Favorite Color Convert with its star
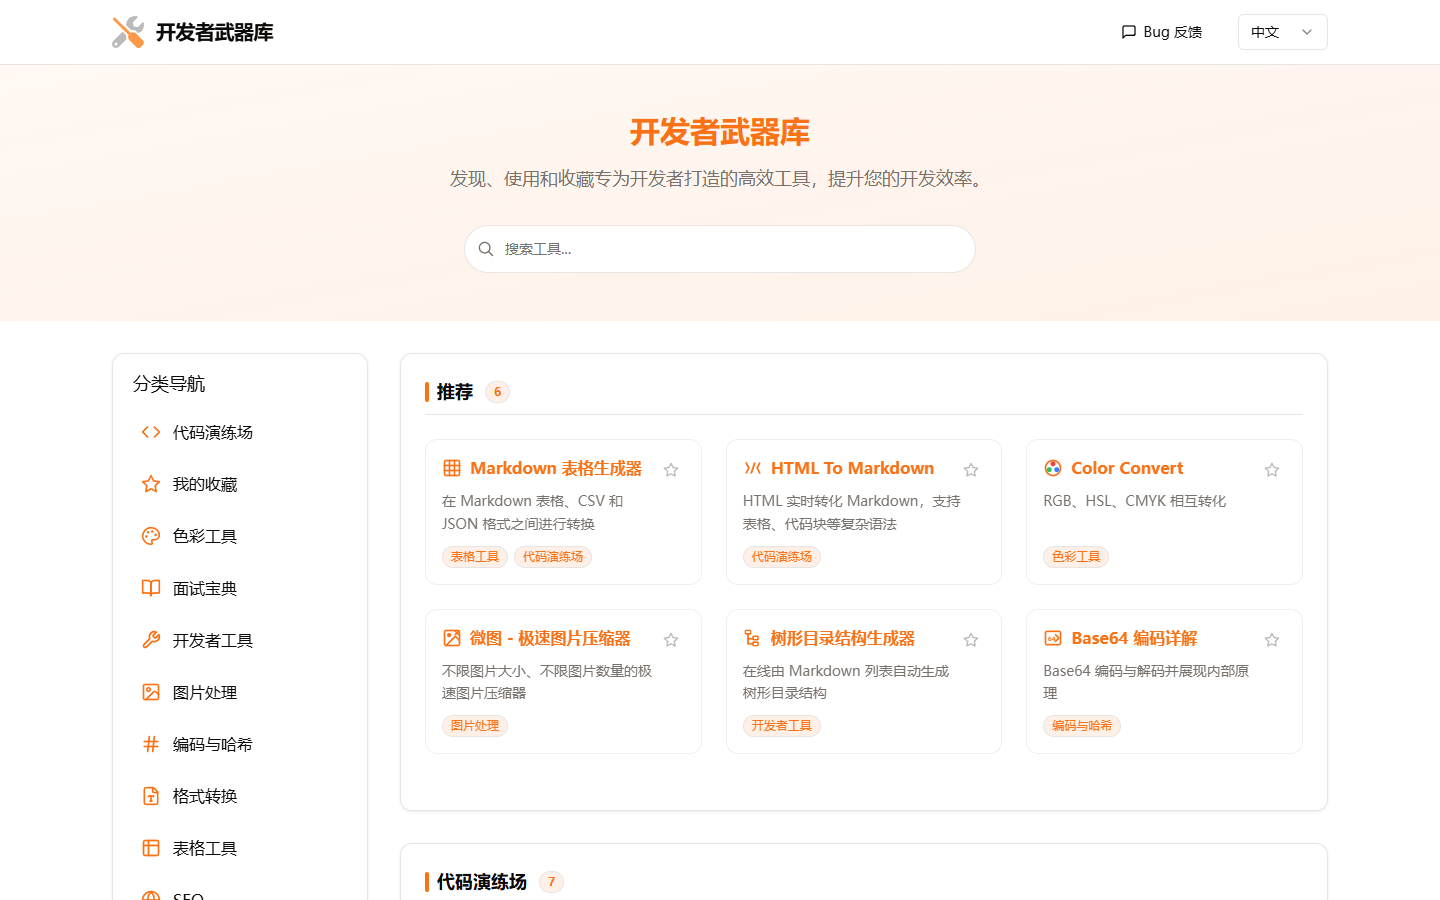The height and width of the screenshot is (900, 1440). pyautogui.click(x=1272, y=470)
